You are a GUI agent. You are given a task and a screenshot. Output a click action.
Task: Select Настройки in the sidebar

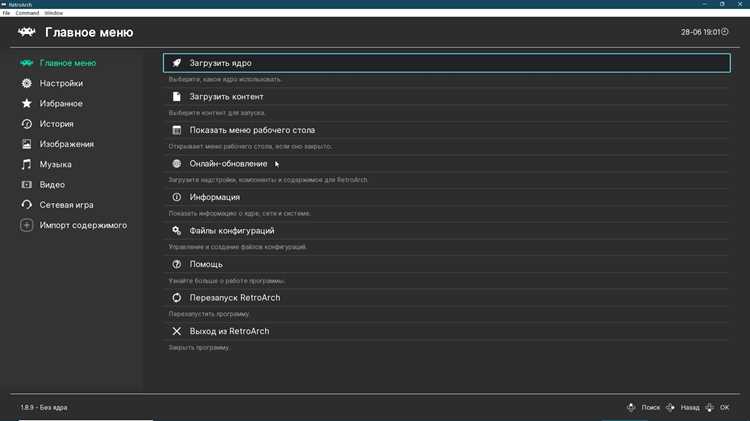tap(61, 83)
